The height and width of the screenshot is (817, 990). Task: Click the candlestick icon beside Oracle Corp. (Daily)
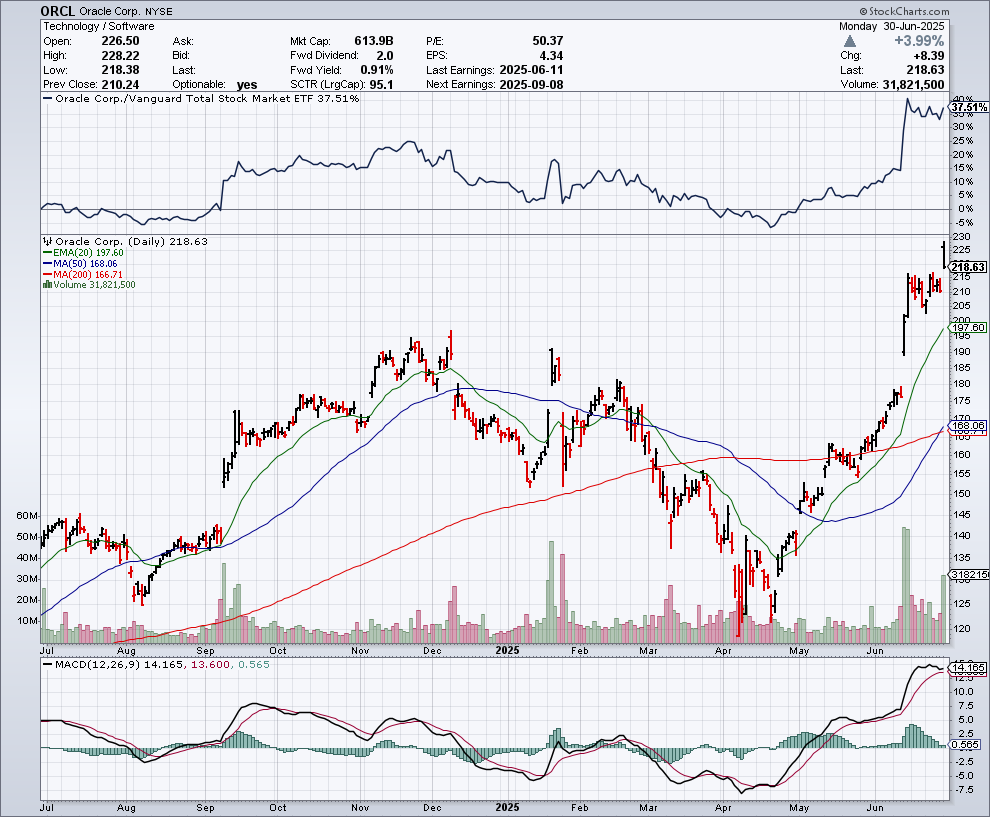tap(47, 241)
